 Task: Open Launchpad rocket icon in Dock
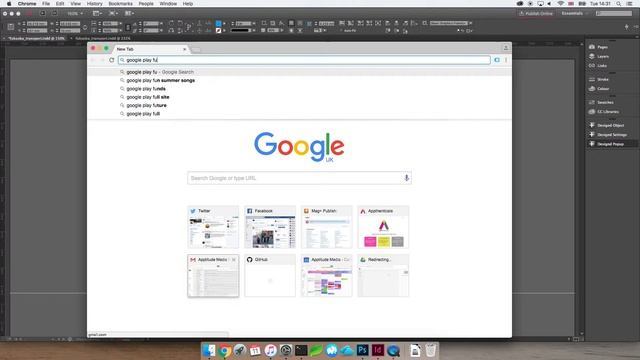240,350
